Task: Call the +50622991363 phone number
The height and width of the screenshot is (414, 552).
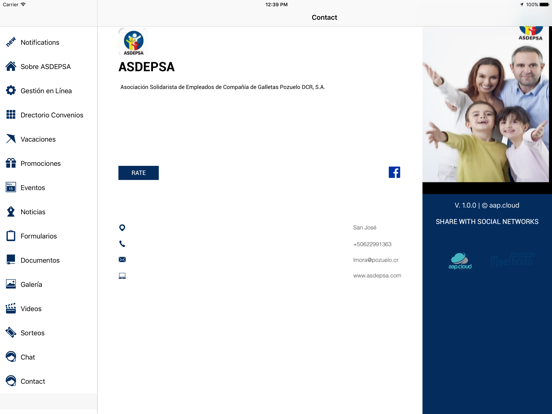Action: 372,244
